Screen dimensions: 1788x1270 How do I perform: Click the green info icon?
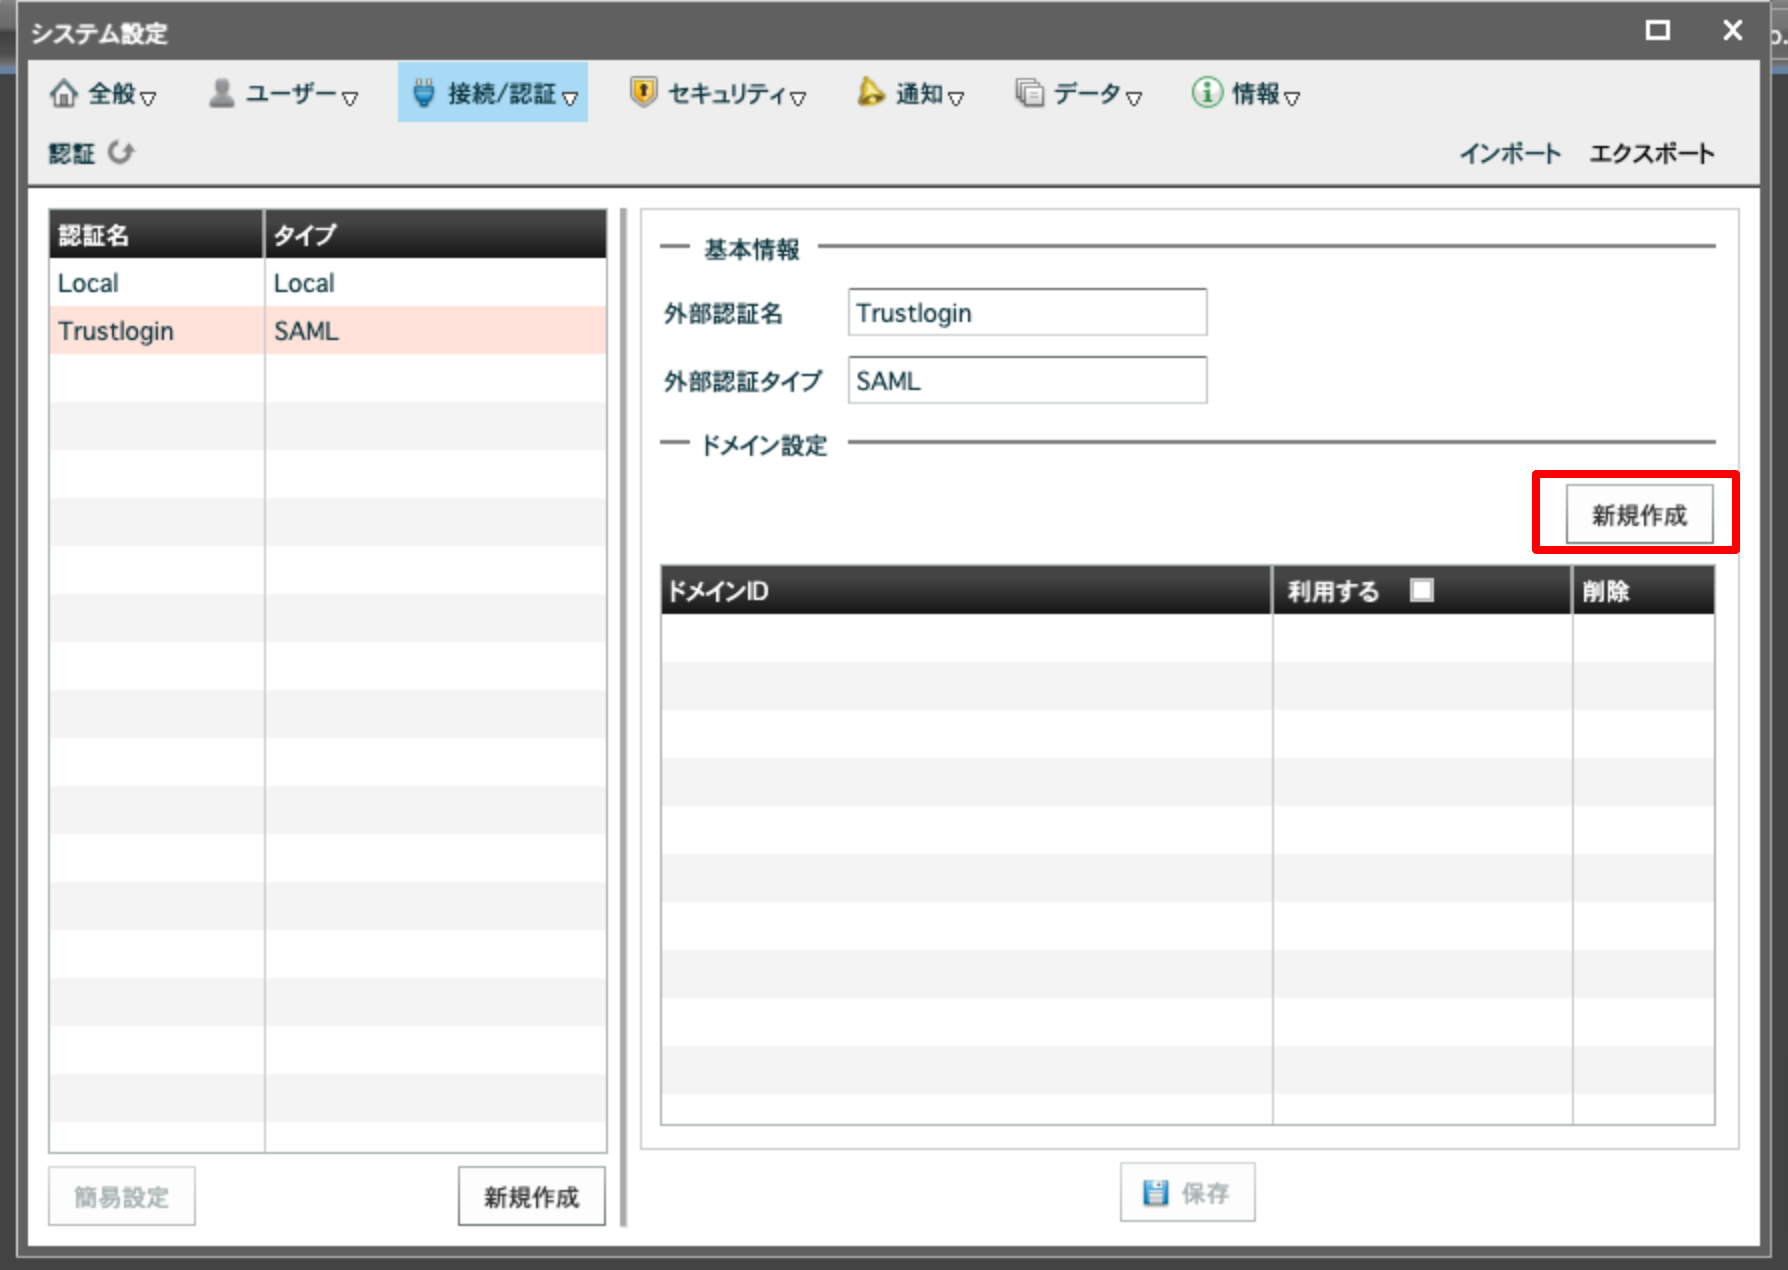(1206, 92)
